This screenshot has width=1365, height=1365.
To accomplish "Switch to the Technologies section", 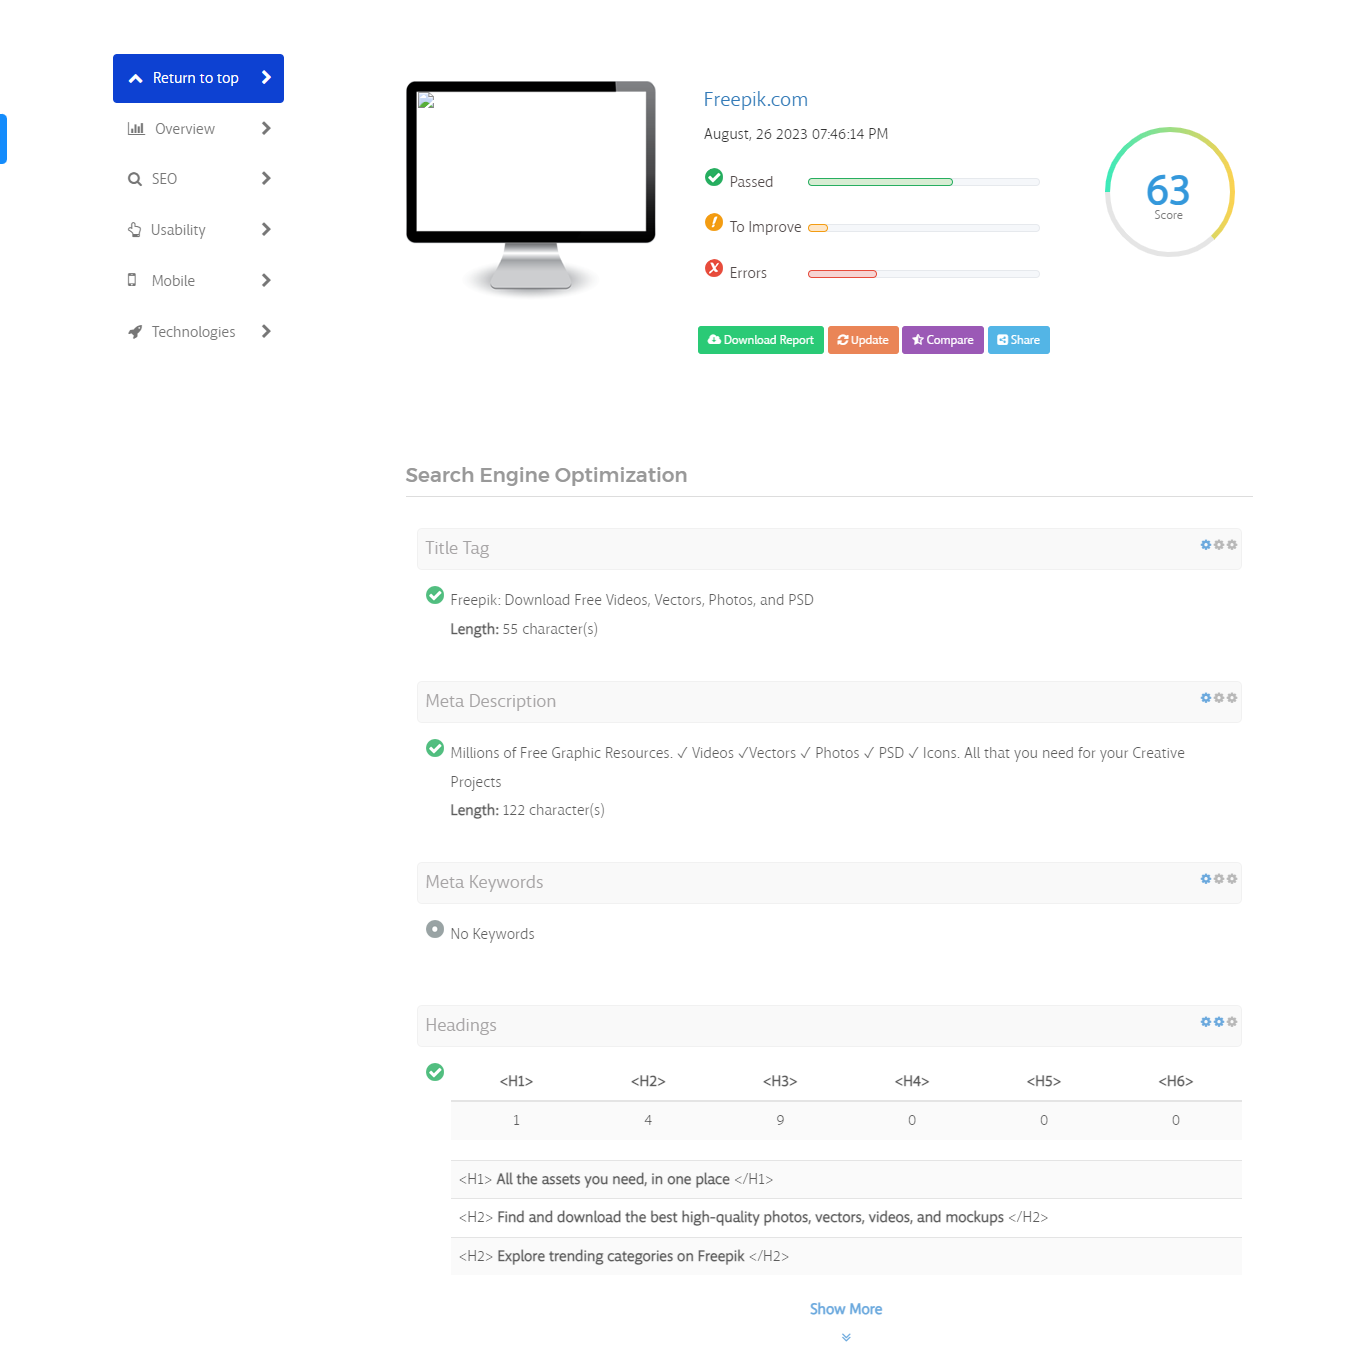I will point(193,331).
